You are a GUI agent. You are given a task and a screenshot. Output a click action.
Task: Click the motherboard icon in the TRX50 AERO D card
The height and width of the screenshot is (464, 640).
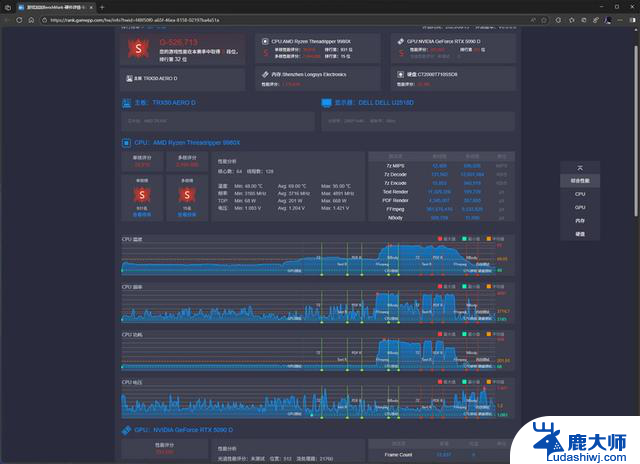coord(129,78)
